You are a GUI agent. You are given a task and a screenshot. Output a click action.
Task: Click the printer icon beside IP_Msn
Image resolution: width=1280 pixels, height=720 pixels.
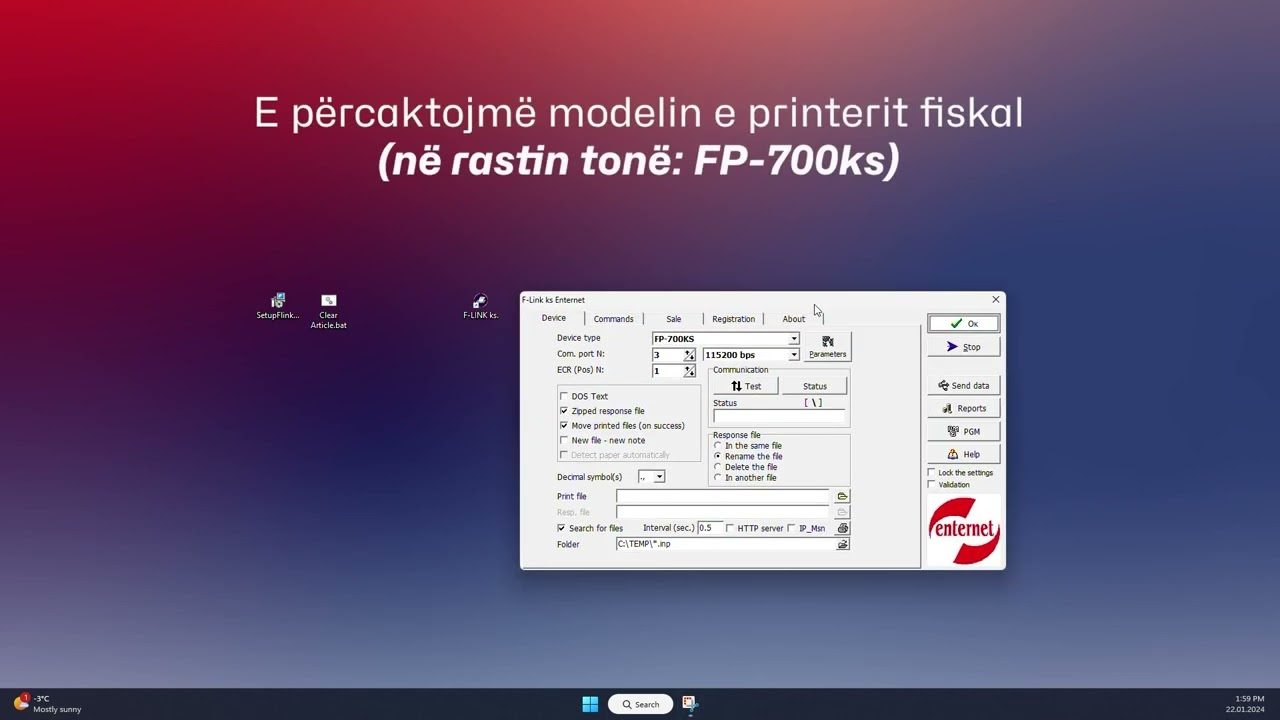click(x=842, y=528)
